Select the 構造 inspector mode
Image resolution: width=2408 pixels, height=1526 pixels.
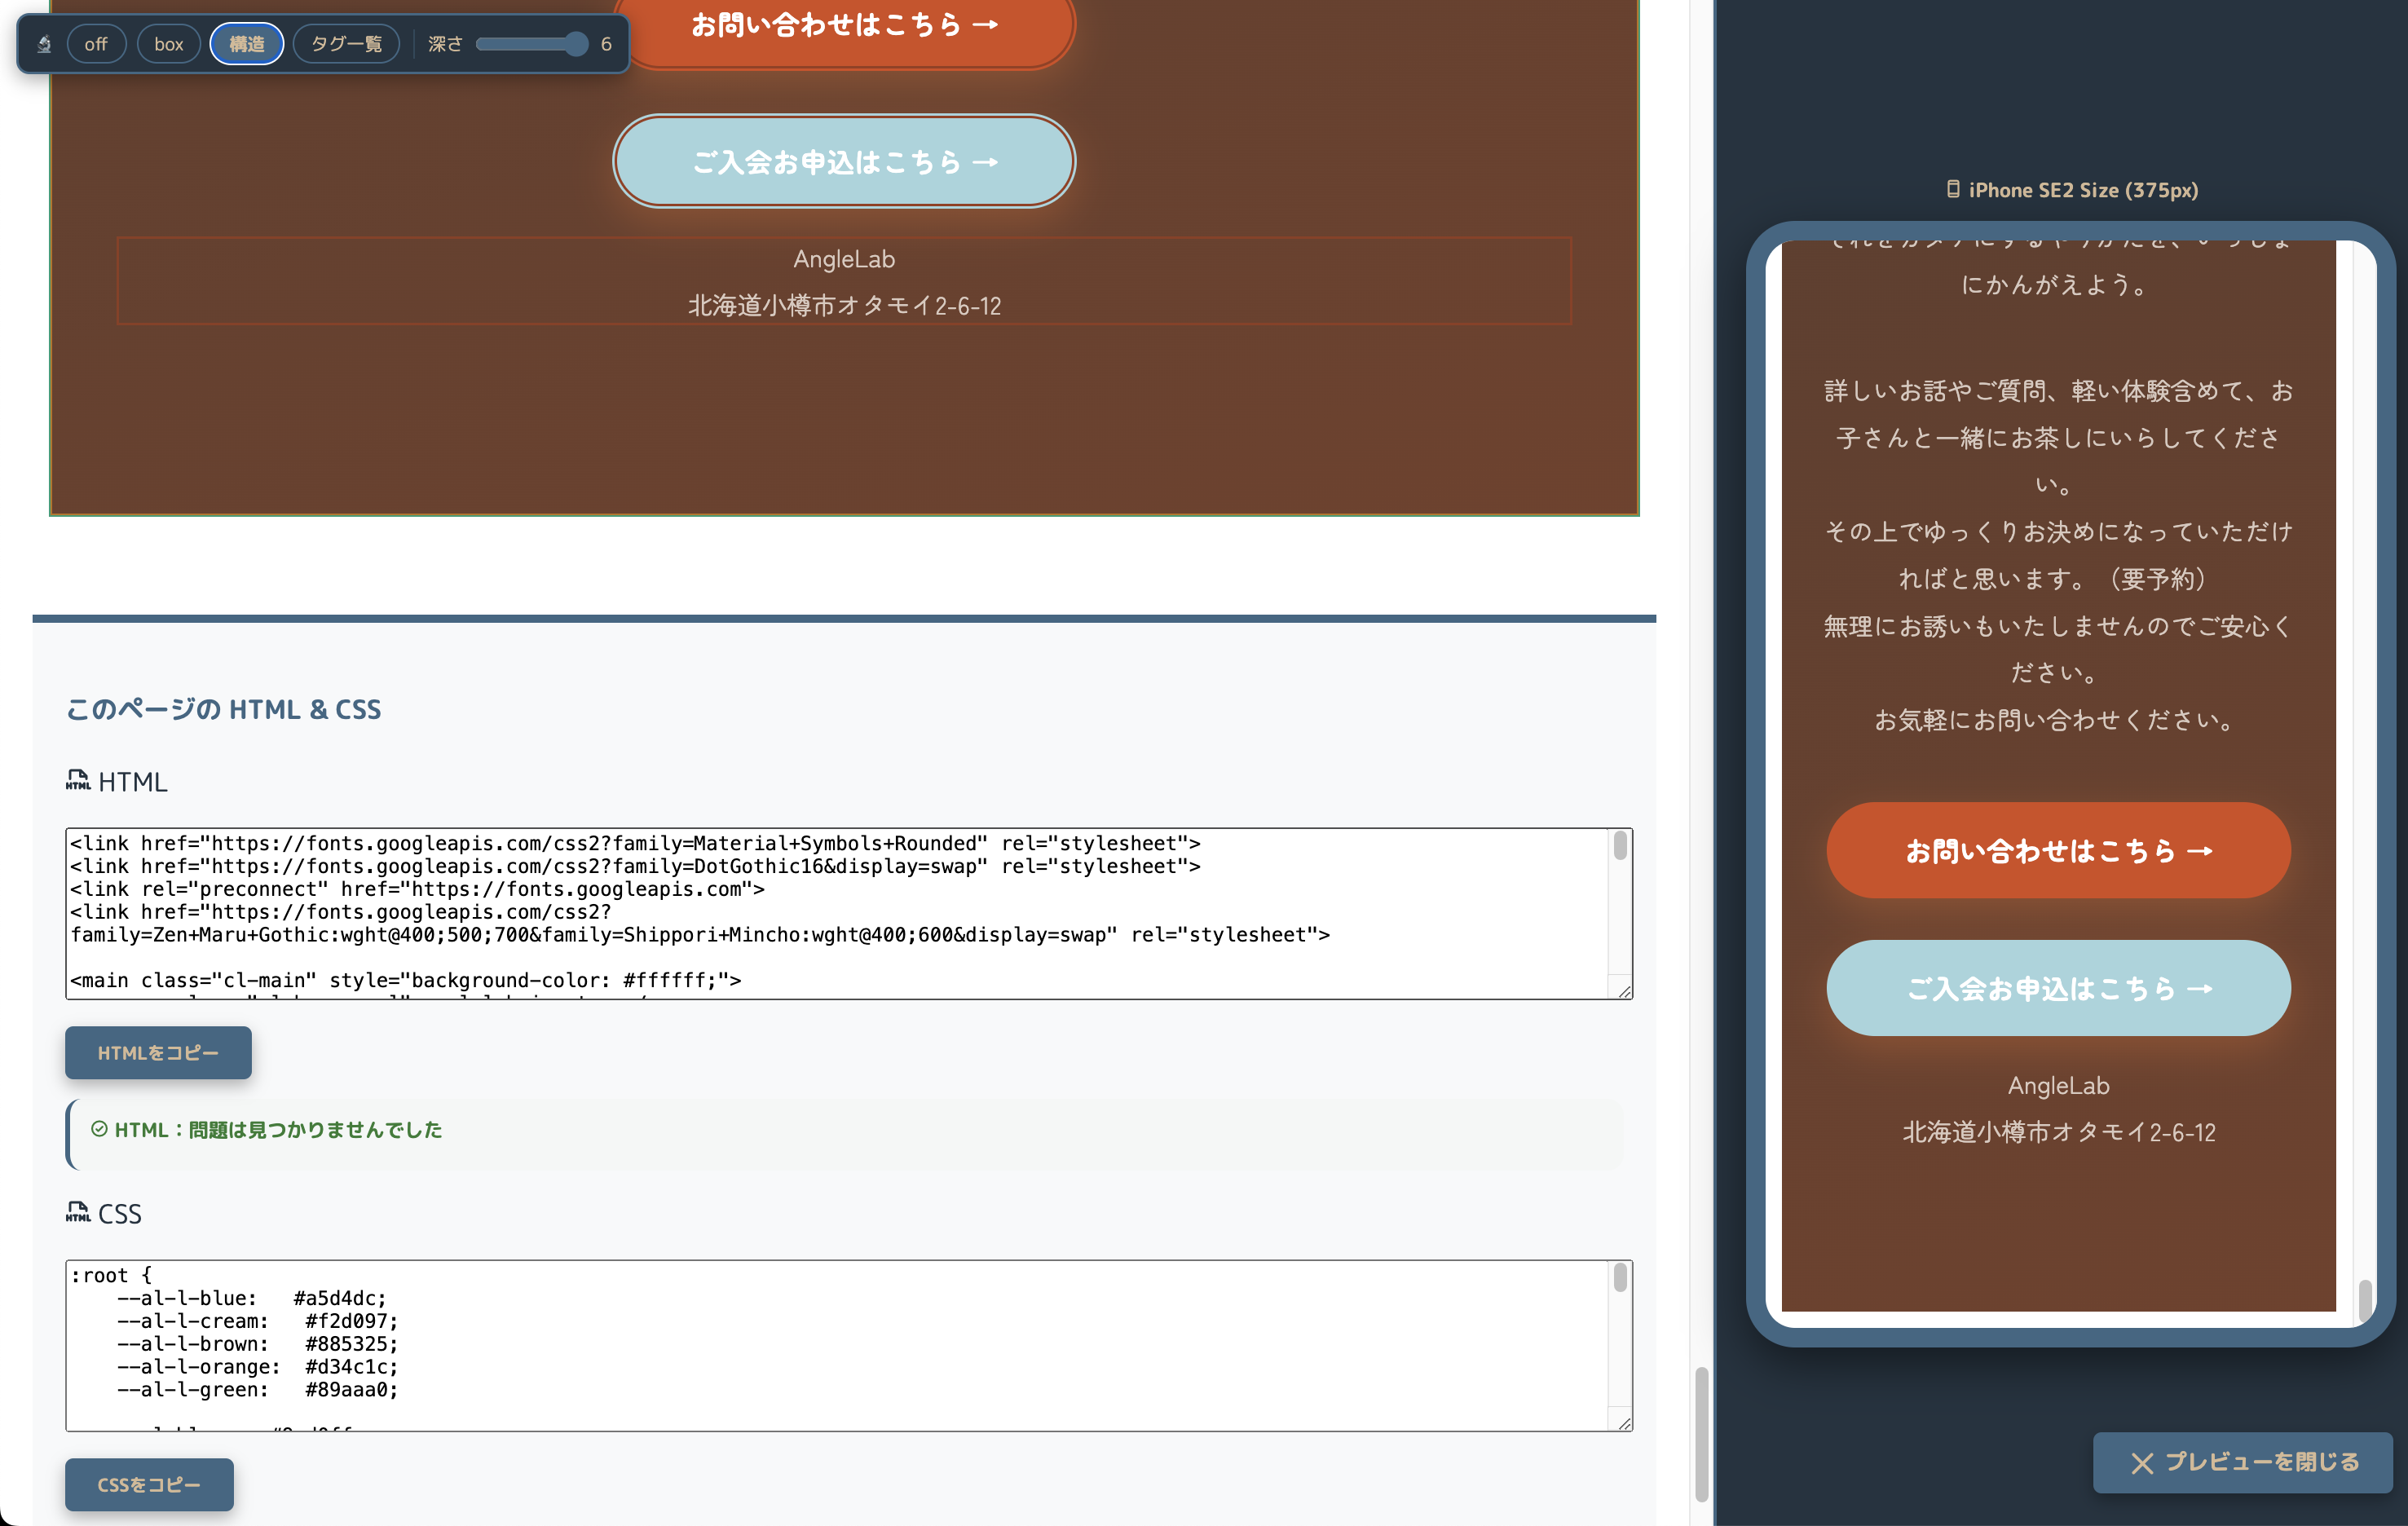(x=247, y=44)
